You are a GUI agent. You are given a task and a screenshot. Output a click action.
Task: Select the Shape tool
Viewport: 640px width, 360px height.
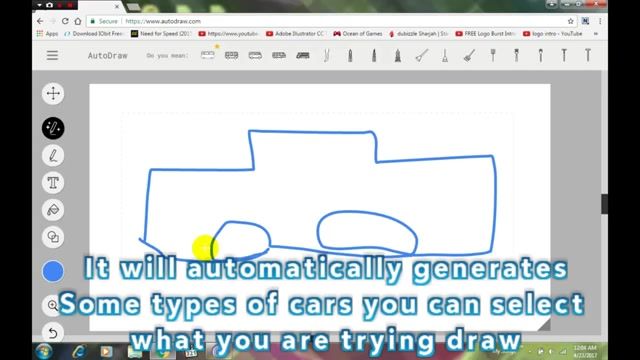(x=53, y=237)
